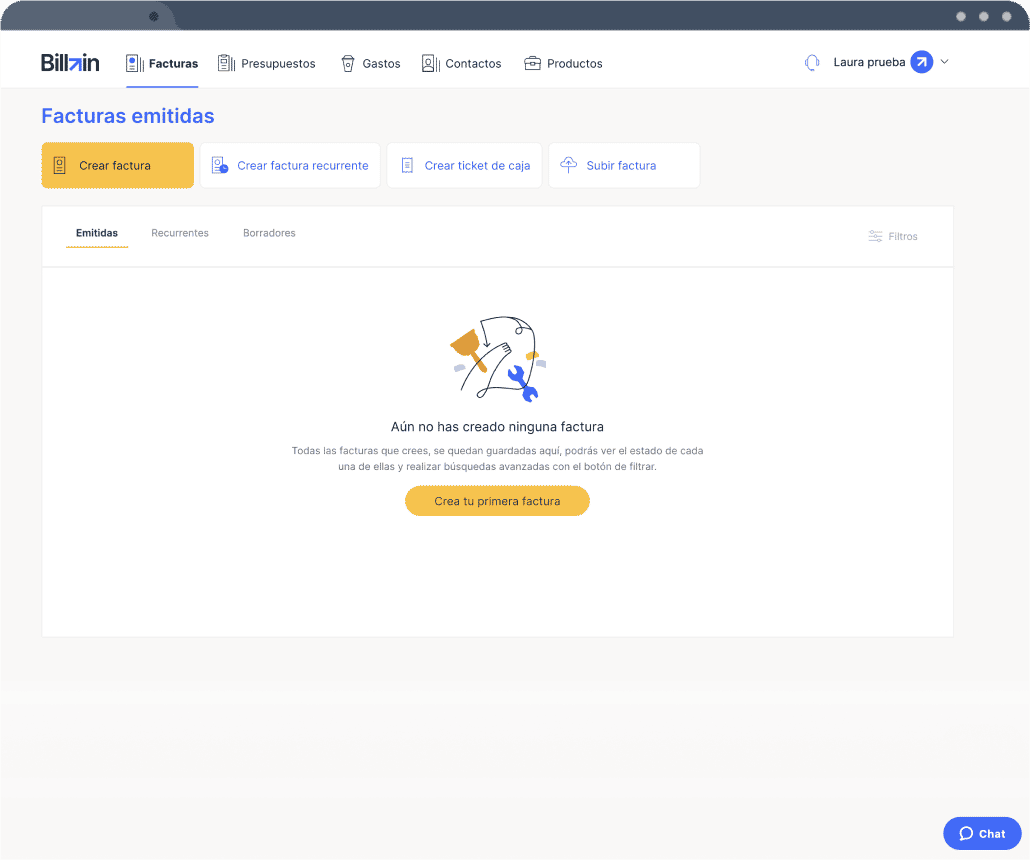Open the Filtros panel
1030x860 pixels.
(893, 237)
